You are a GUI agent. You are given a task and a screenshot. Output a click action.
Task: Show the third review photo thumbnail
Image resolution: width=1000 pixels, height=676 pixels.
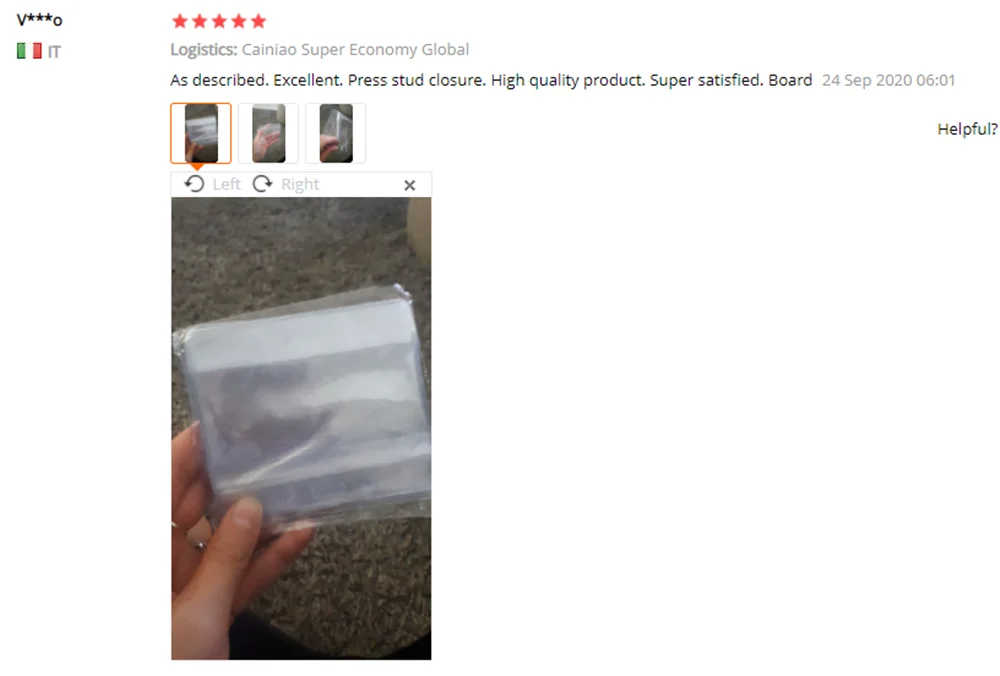click(x=335, y=133)
